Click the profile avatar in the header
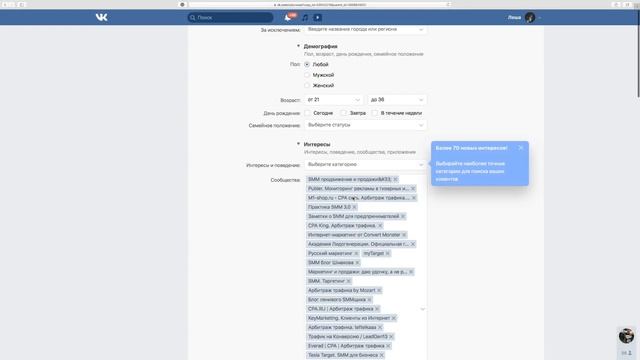The height and width of the screenshot is (360, 640). pyautogui.click(x=530, y=18)
